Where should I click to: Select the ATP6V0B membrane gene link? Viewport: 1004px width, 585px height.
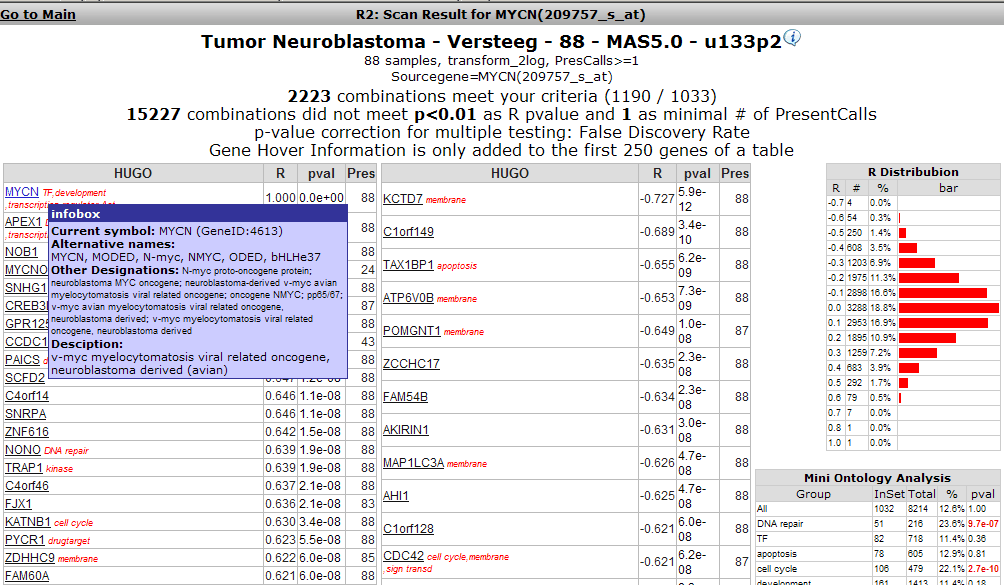[407, 297]
